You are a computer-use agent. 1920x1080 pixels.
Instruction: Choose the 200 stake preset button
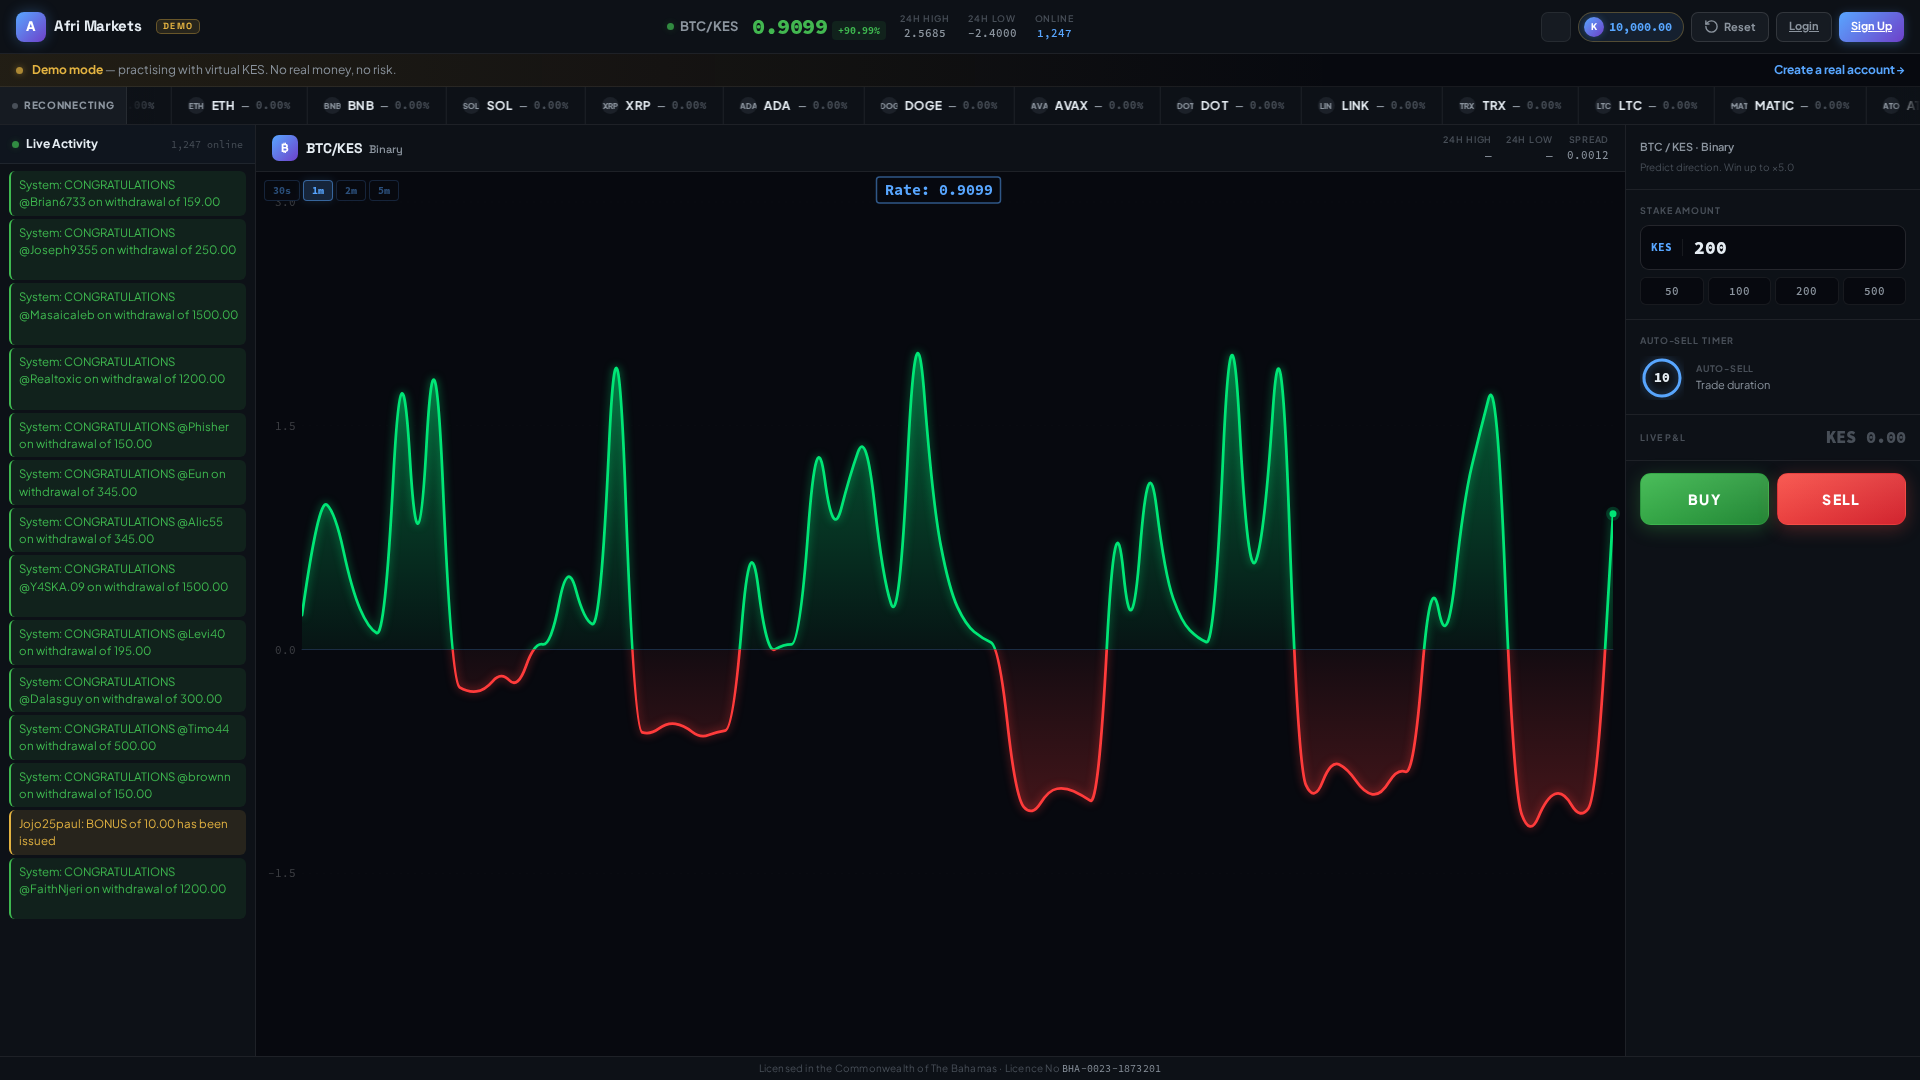[x=1806, y=291]
